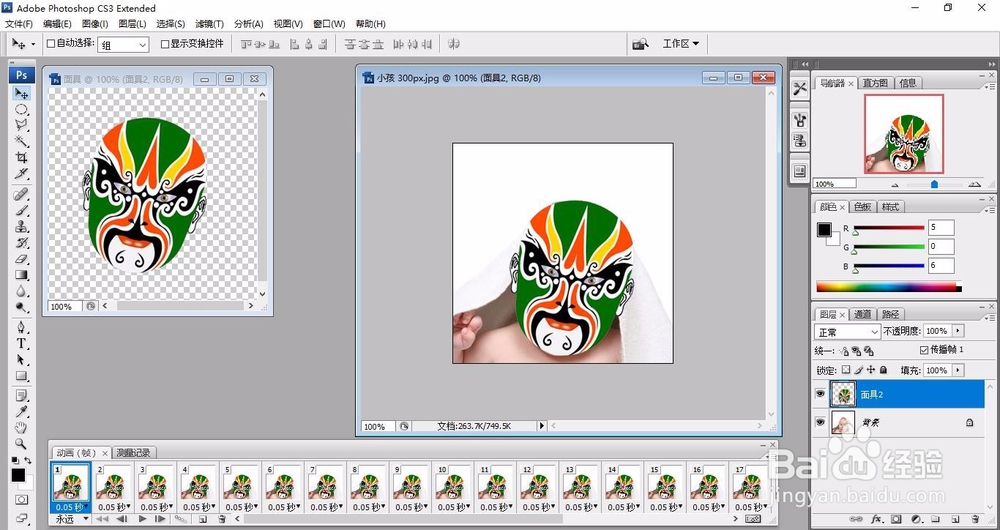Enable the 自动选择 checkbox

[51, 44]
